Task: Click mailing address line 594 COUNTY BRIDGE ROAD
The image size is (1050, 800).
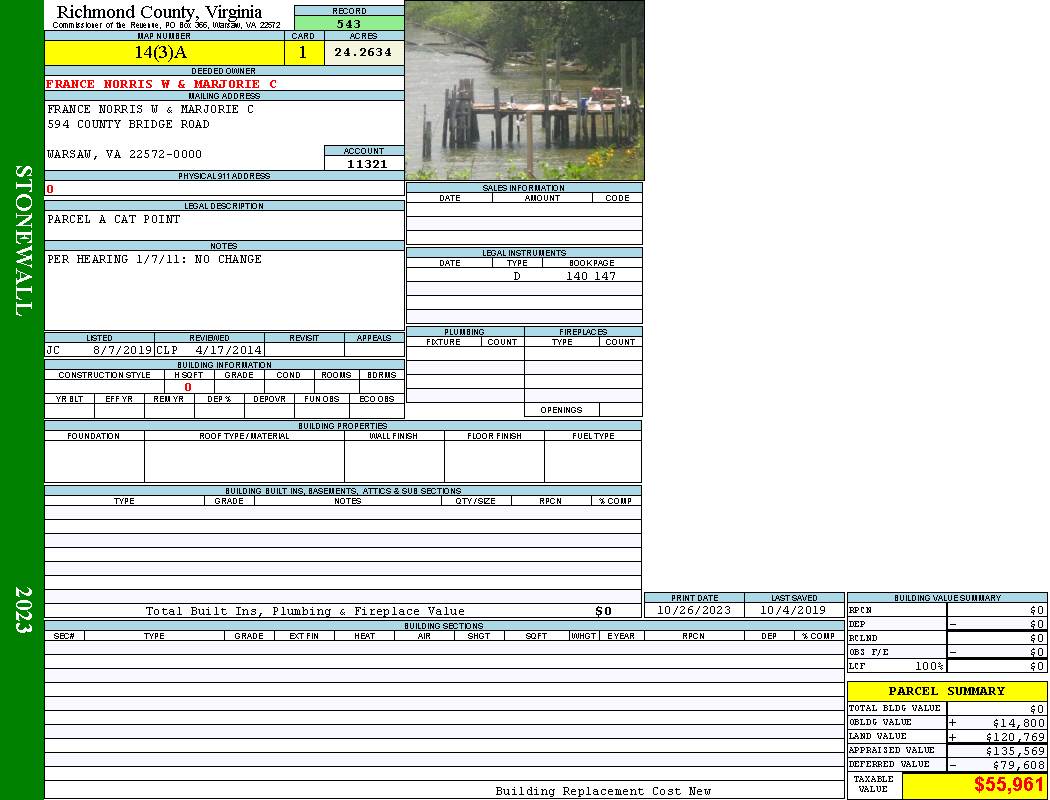Action: (x=128, y=125)
